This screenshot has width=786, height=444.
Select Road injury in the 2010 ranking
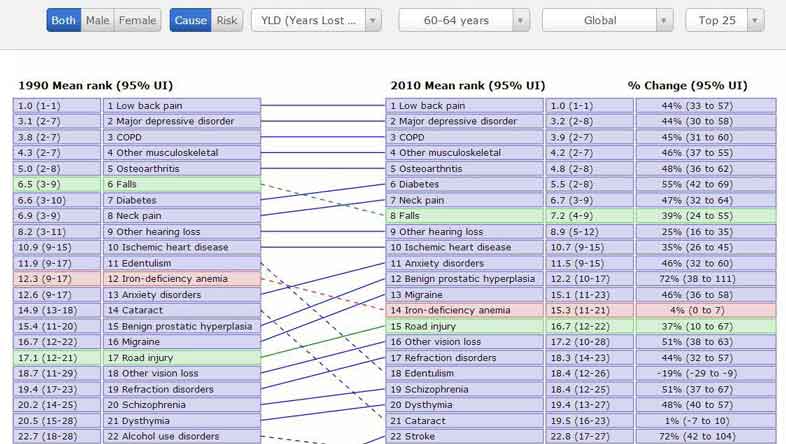tap(465, 326)
